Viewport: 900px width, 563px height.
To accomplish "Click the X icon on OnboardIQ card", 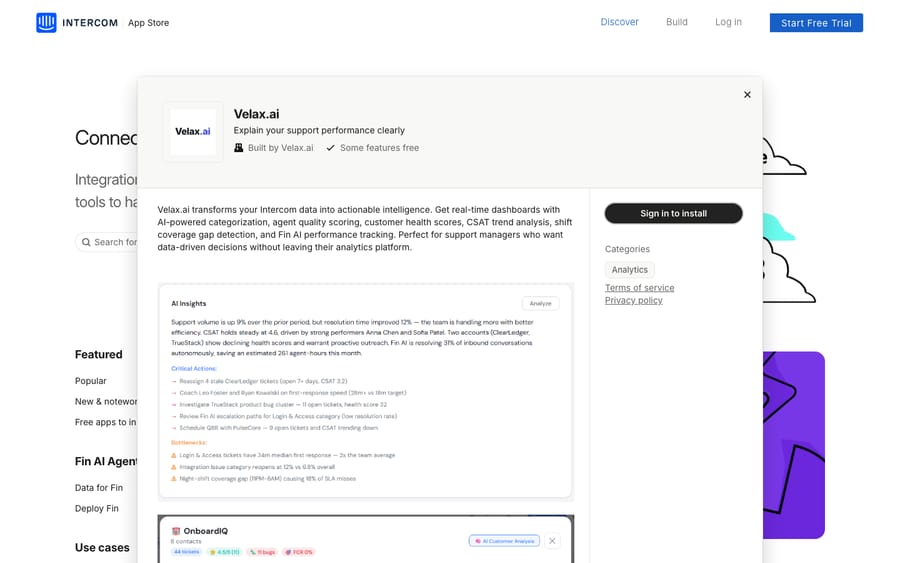I will tap(552, 541).
